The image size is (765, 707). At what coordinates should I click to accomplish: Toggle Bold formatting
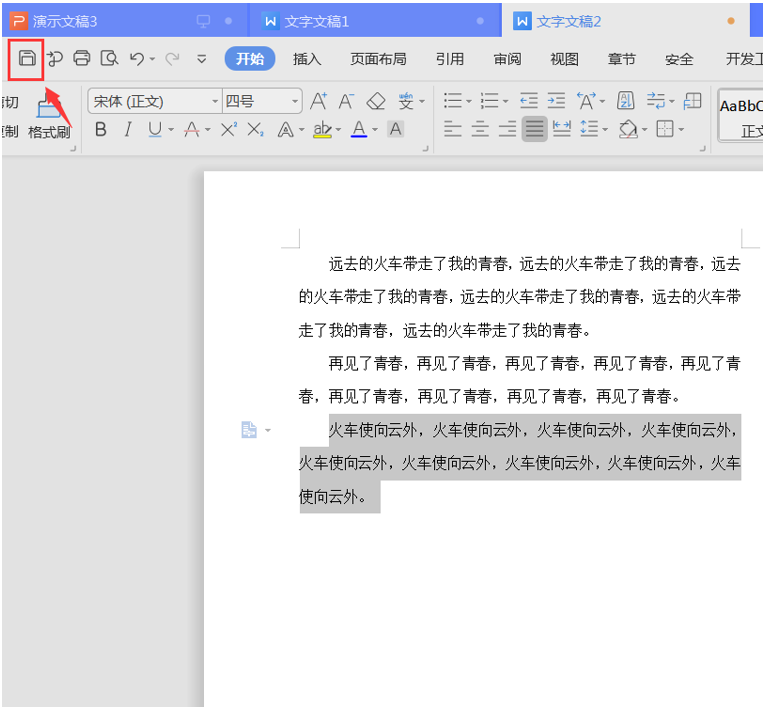tap(101, 130)
